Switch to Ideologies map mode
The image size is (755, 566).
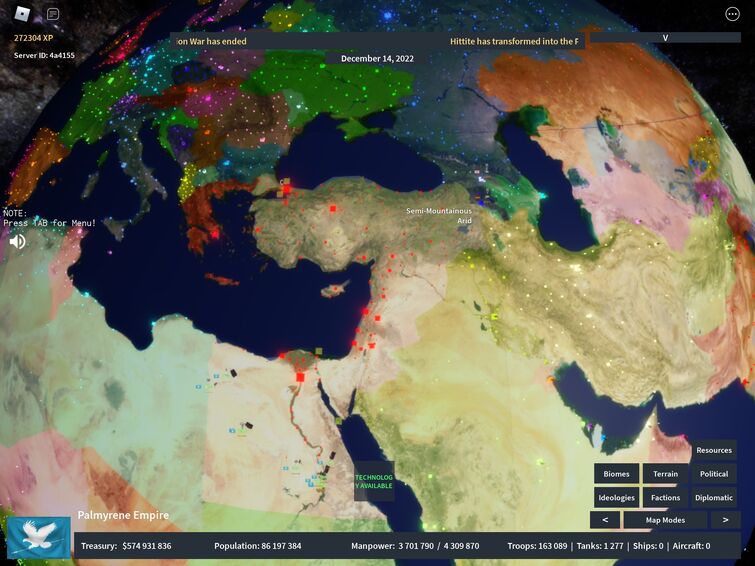616,498
